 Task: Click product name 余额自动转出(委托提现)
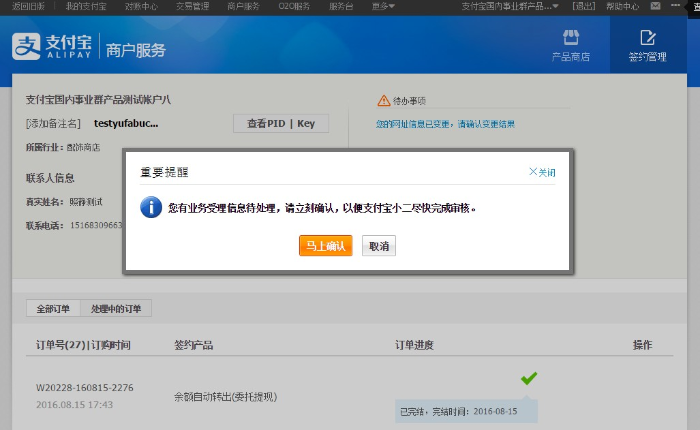click(225, 397)
